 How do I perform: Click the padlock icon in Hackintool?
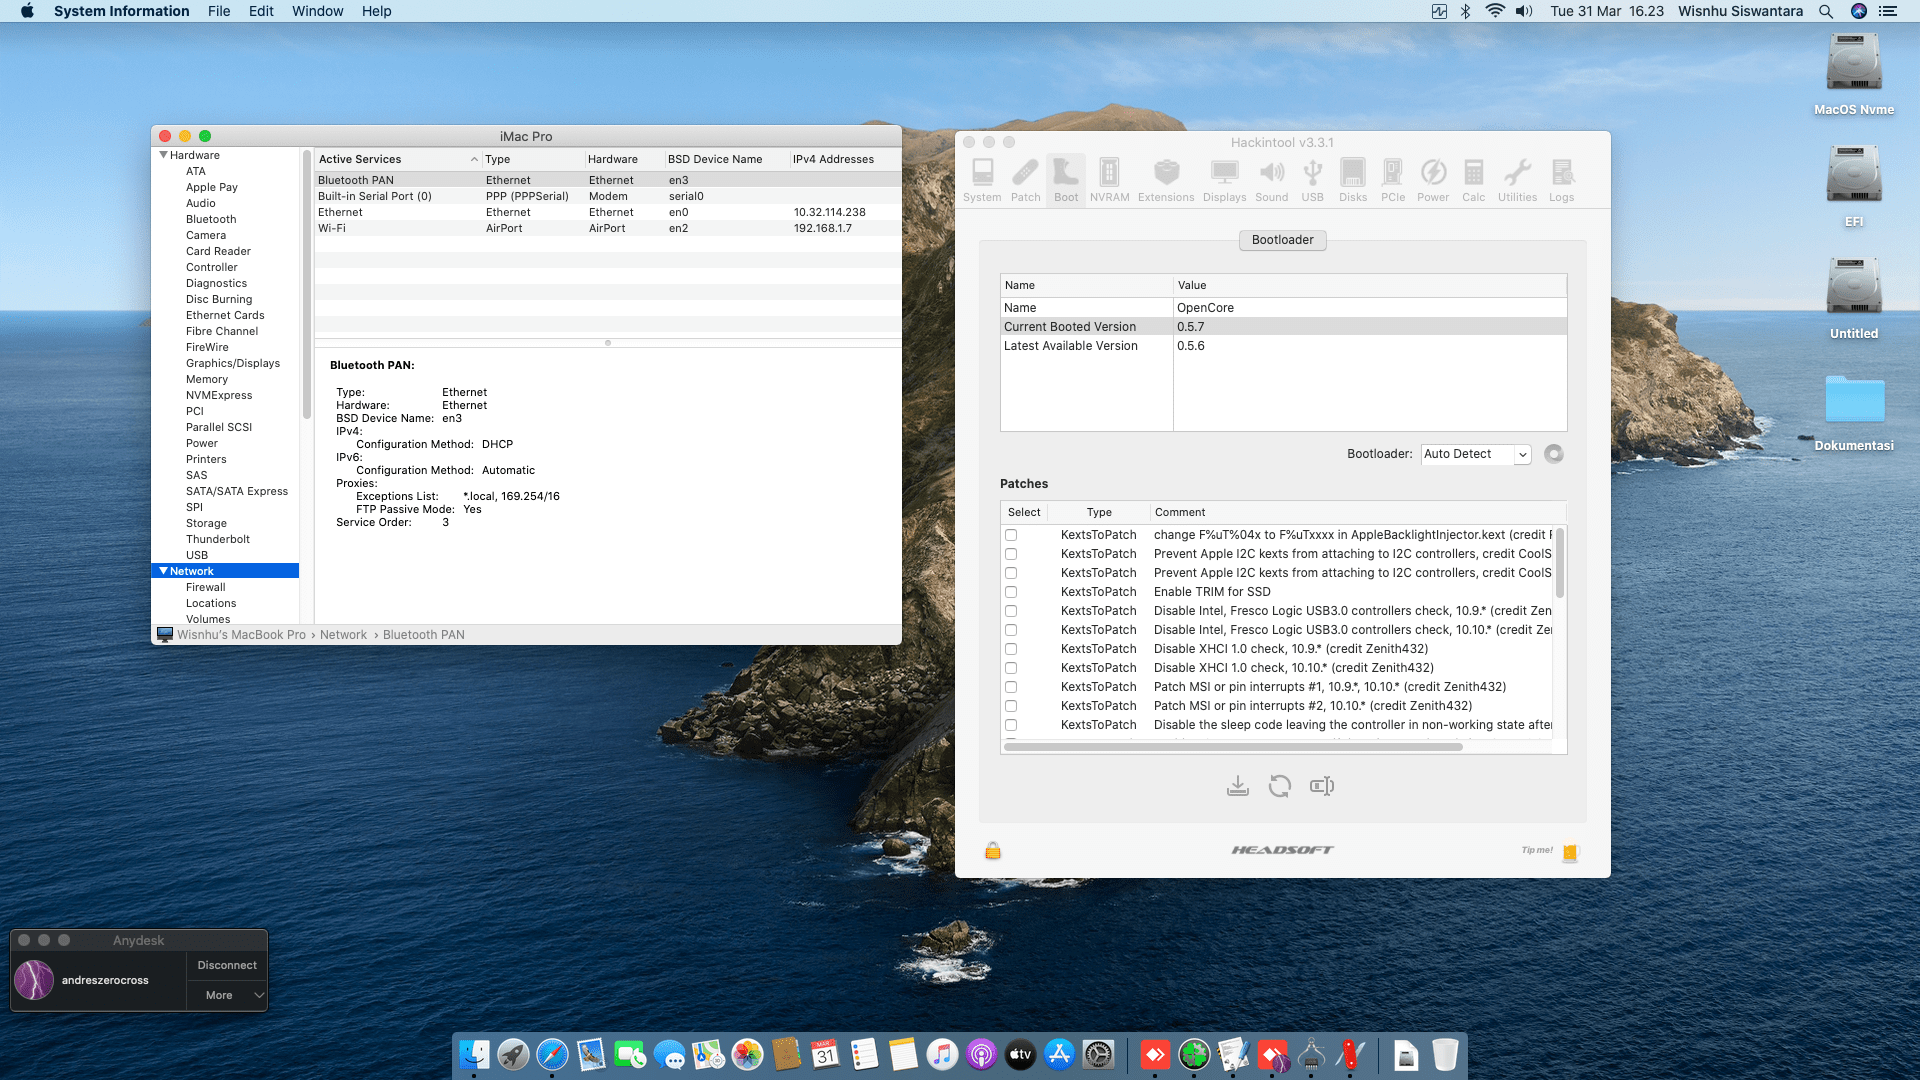(x=992, y=850)
